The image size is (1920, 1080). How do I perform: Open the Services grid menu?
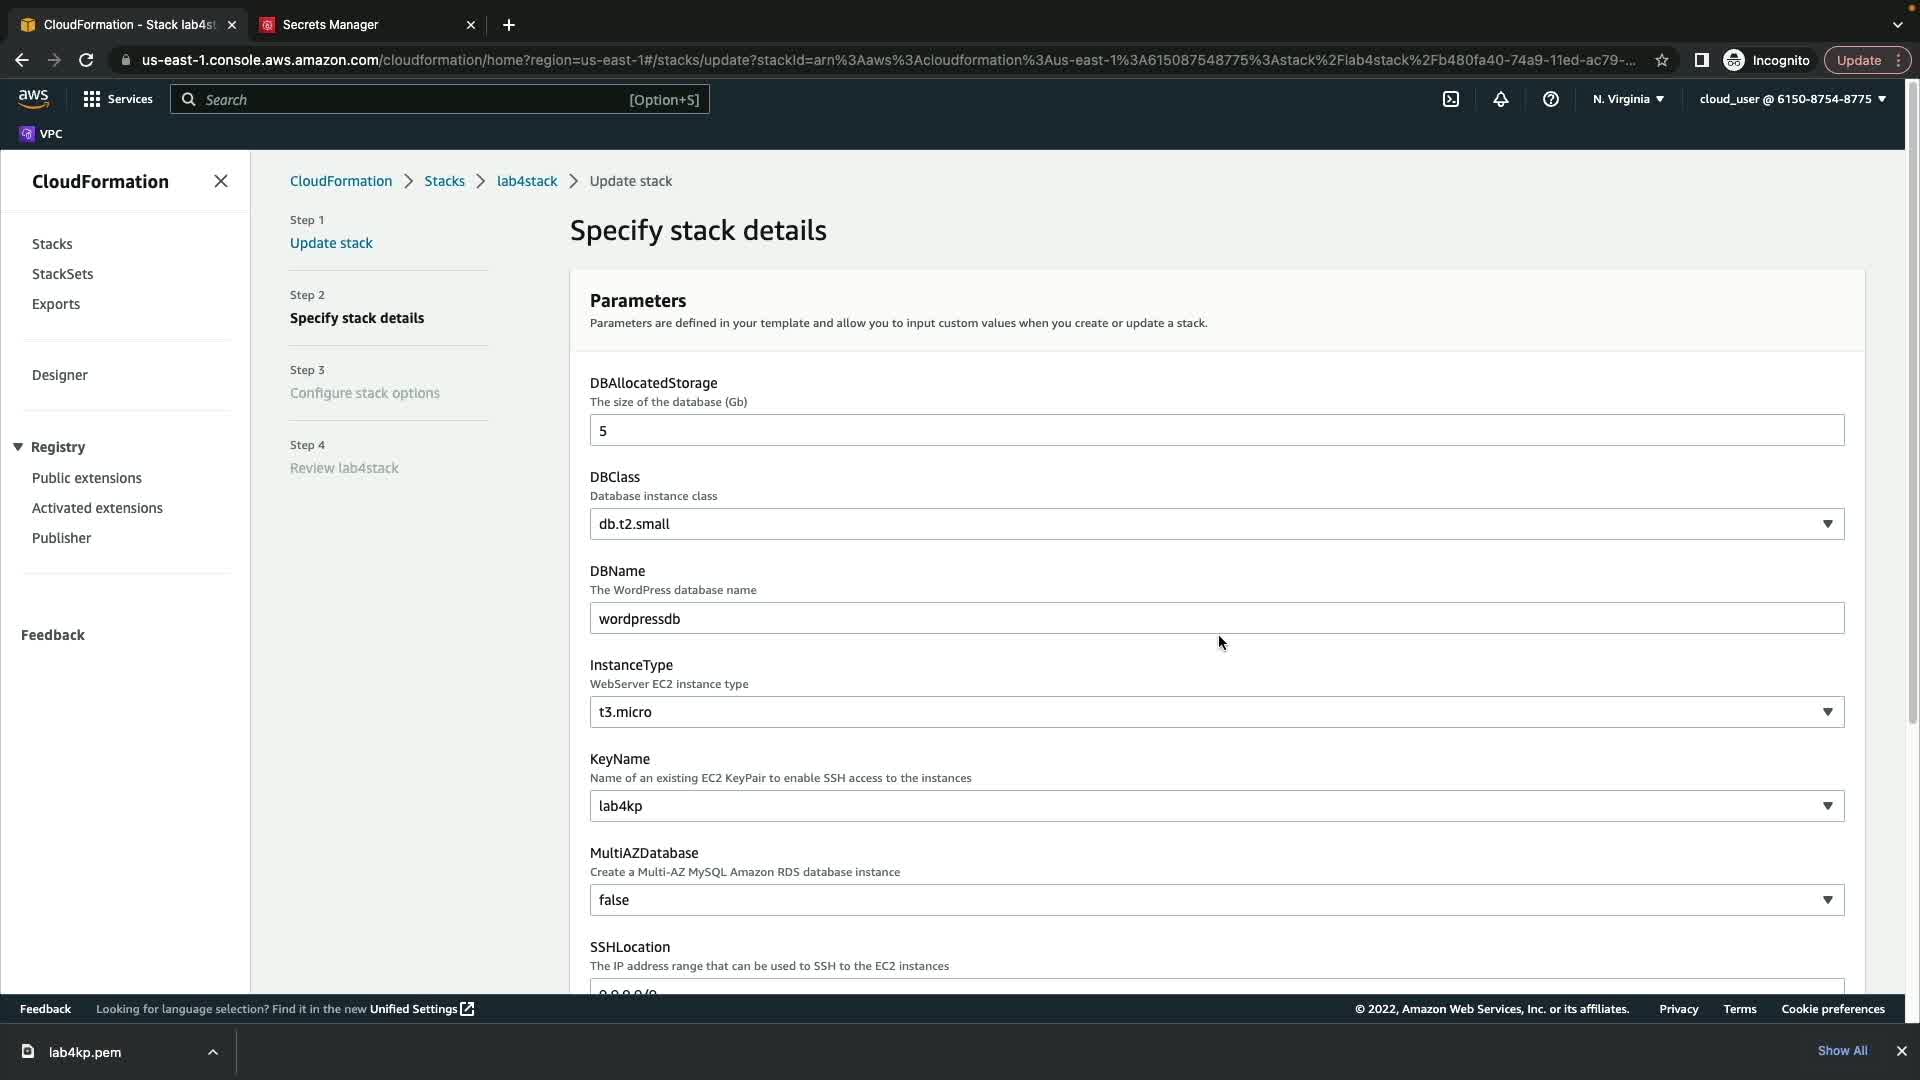coord(117,99)
